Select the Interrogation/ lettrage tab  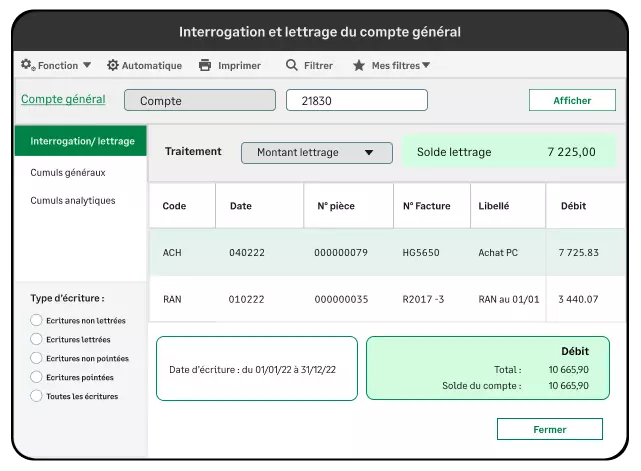(81, 141)
